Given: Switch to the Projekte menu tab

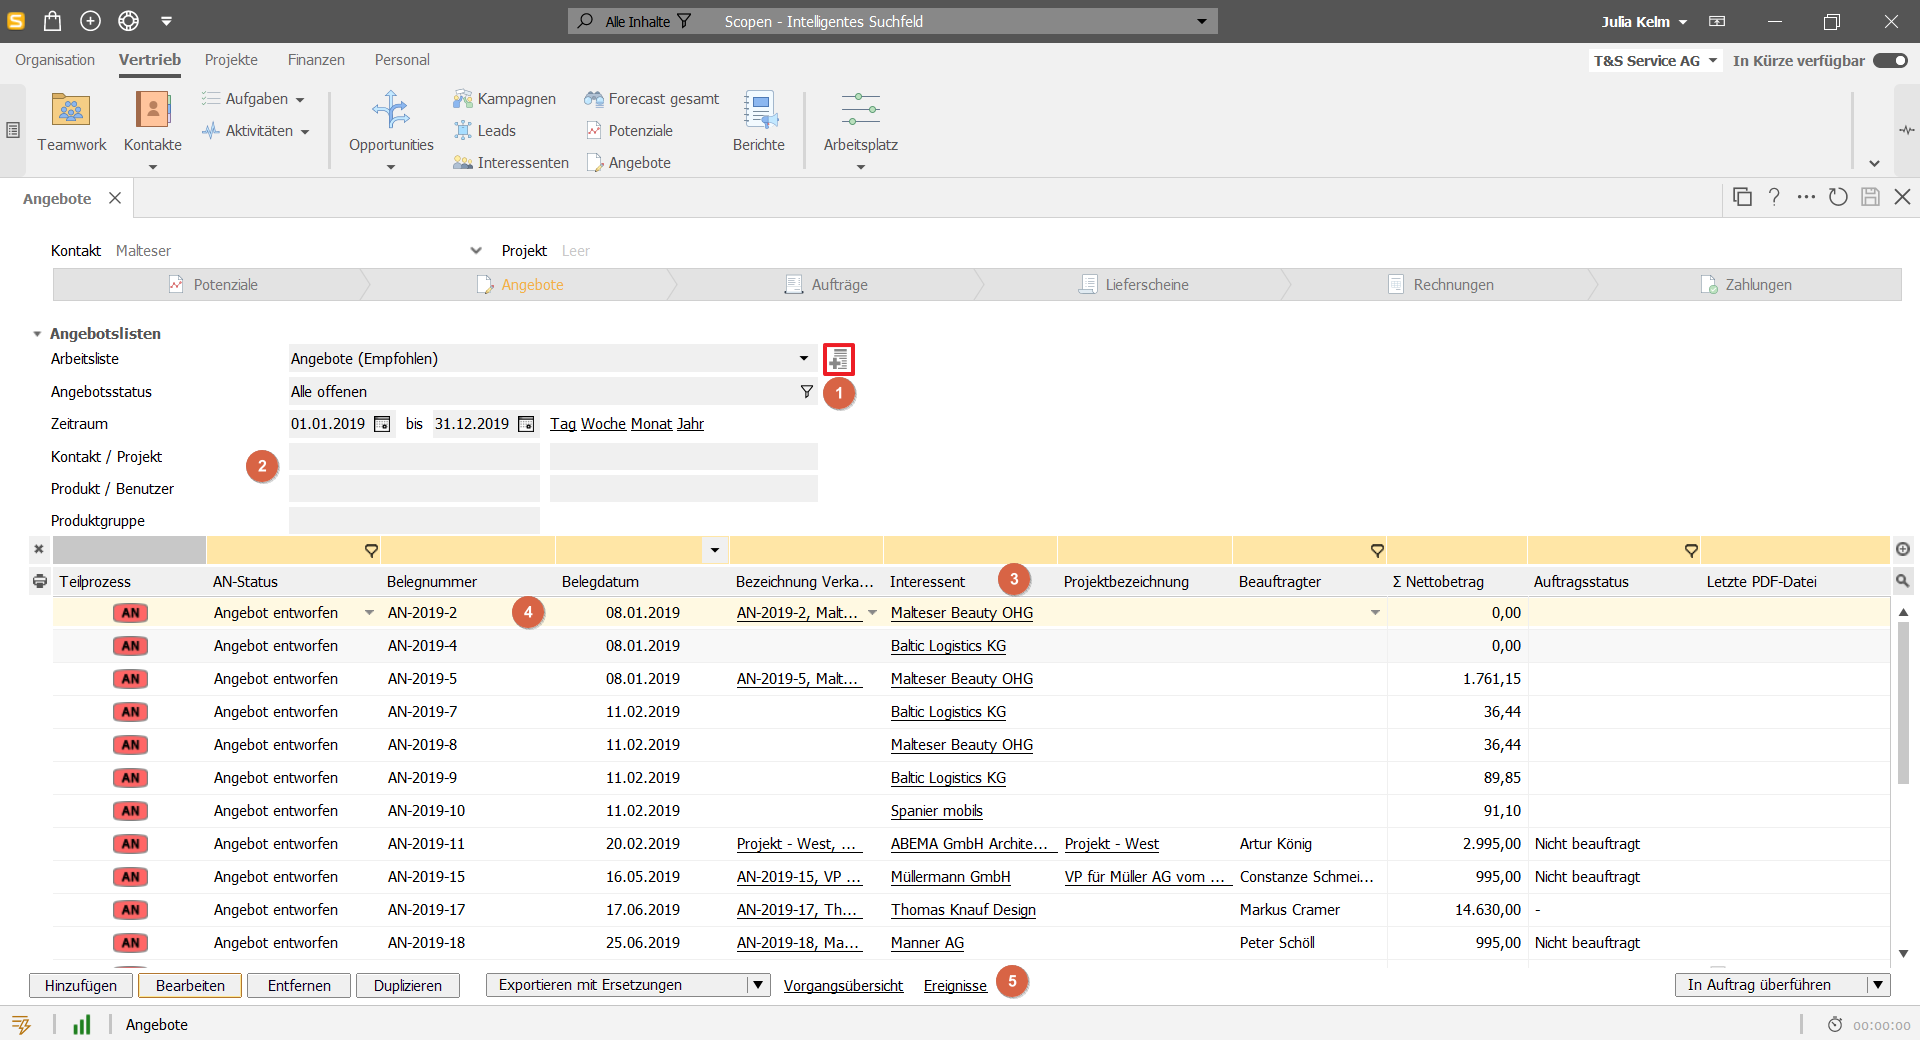Looking at the screenshot, I should pos(231,60).
